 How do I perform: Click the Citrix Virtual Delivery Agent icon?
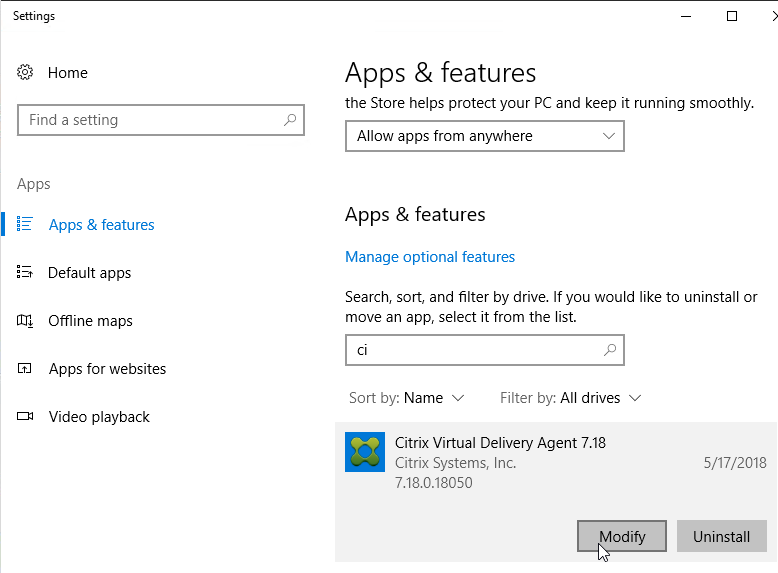[365, 452]
